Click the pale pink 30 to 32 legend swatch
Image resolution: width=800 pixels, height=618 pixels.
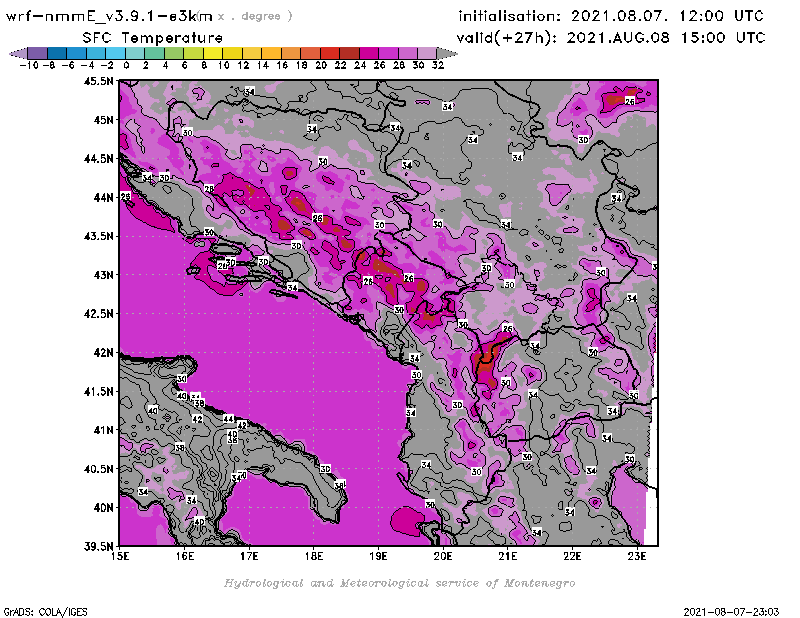(x=428, y=53)
